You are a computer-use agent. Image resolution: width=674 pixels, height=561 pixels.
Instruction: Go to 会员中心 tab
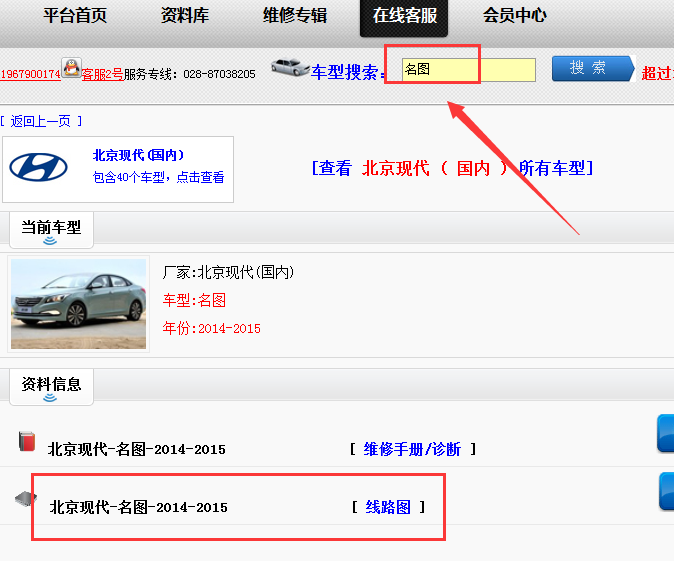point(515,15)
